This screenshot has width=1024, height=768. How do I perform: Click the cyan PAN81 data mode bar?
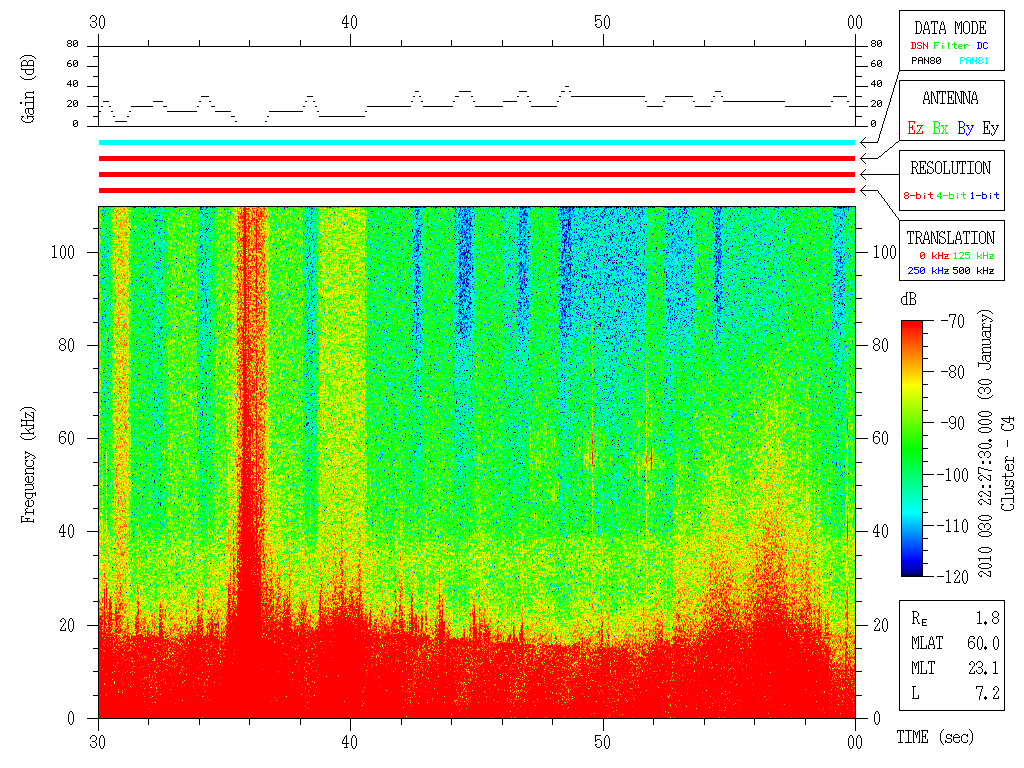pyautogui.click(x=477, y=142)
